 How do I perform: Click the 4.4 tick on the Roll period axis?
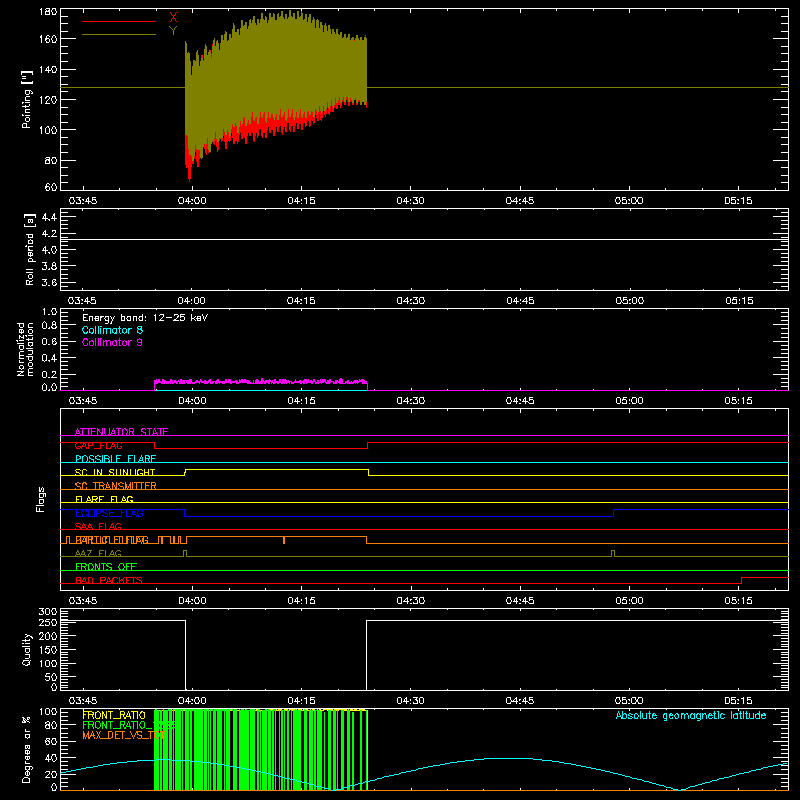click(49, 217)
